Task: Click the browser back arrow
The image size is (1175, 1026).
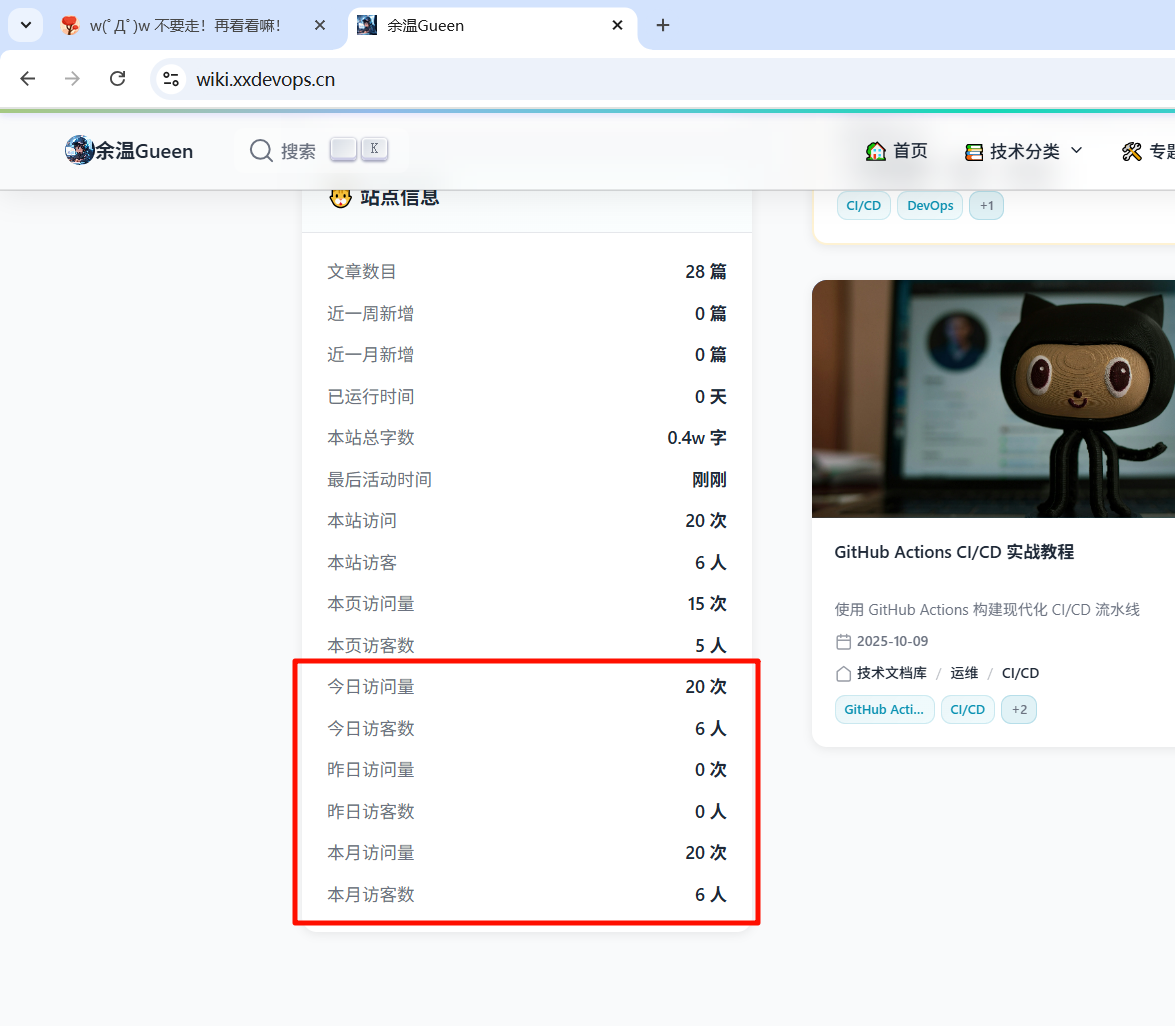Action: point(28,79)
